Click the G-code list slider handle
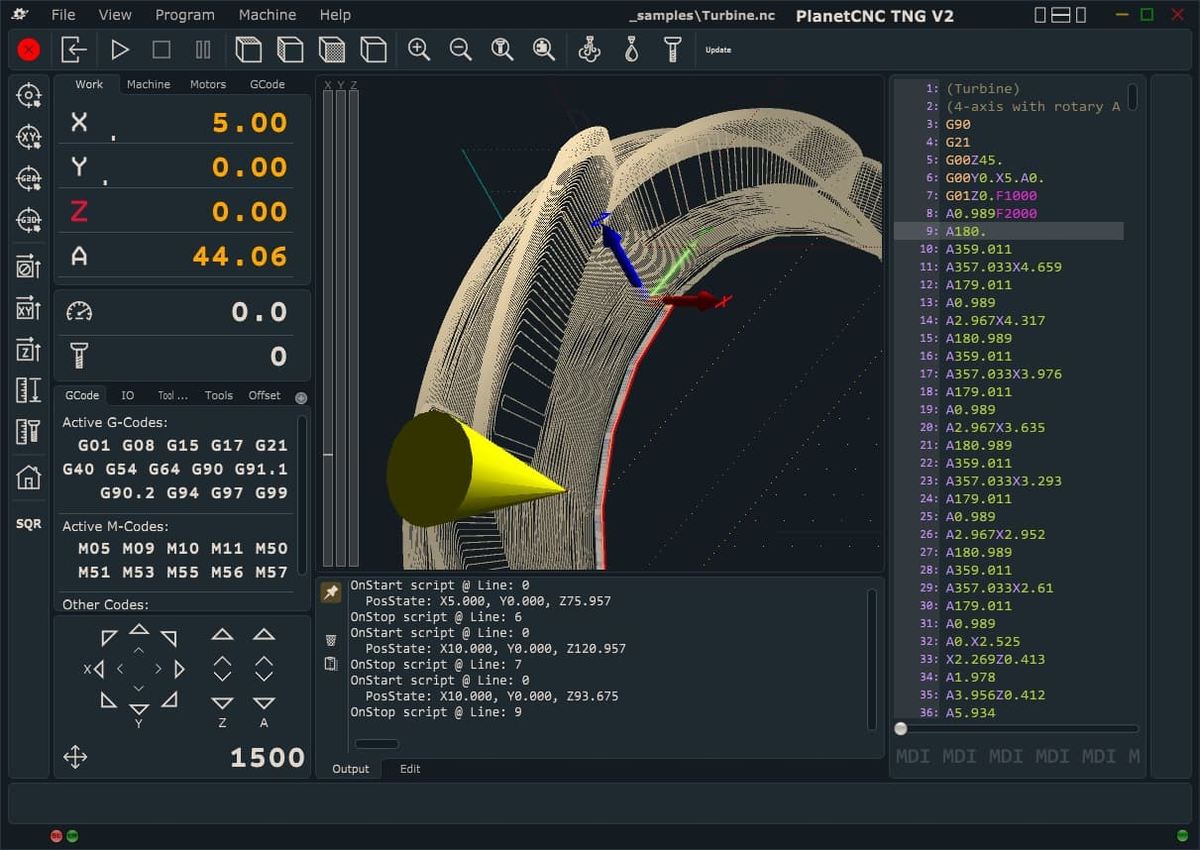Image resolution: width=1200 pixels, height=850 pixels. (x=901, y=728)
